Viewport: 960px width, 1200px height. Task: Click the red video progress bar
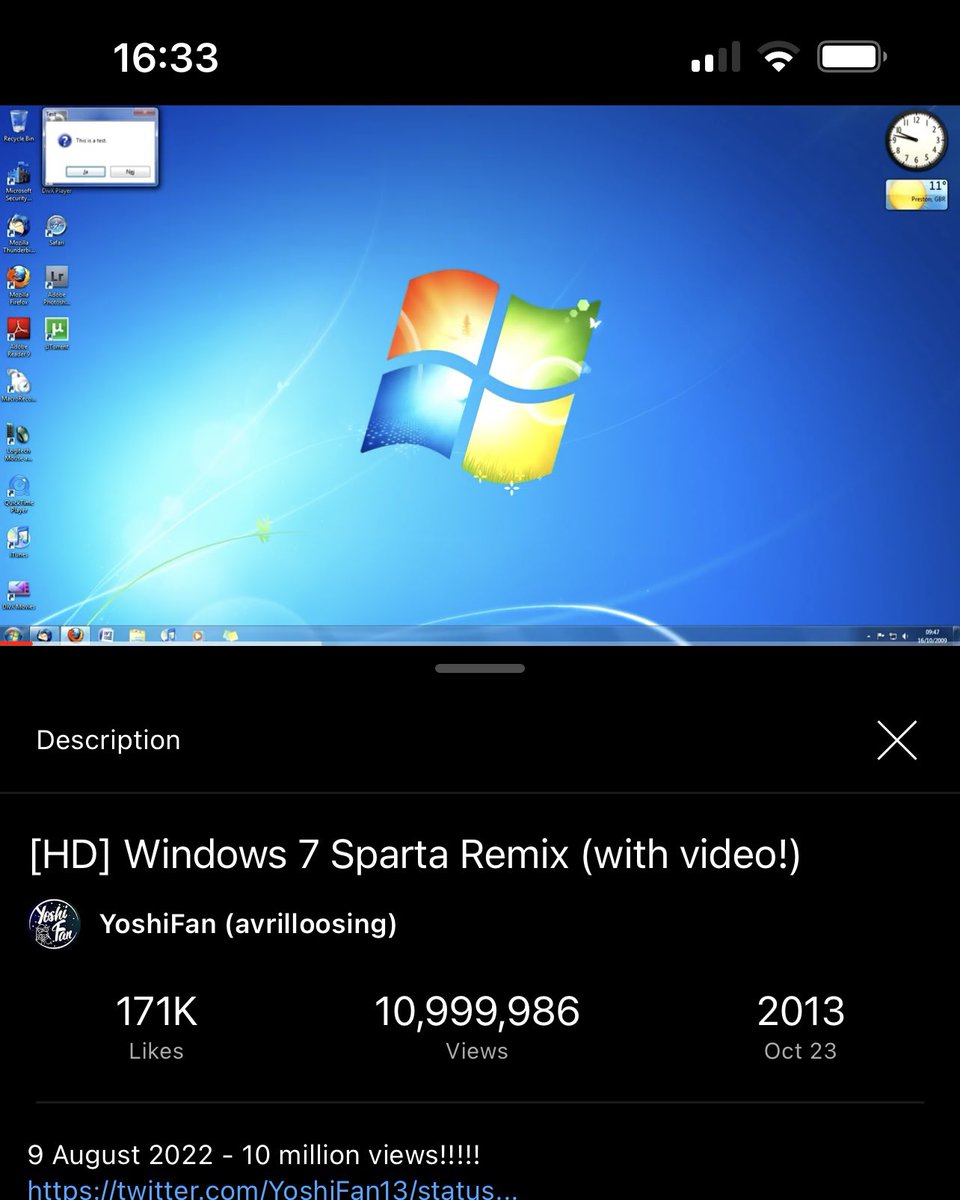[16, 644]
